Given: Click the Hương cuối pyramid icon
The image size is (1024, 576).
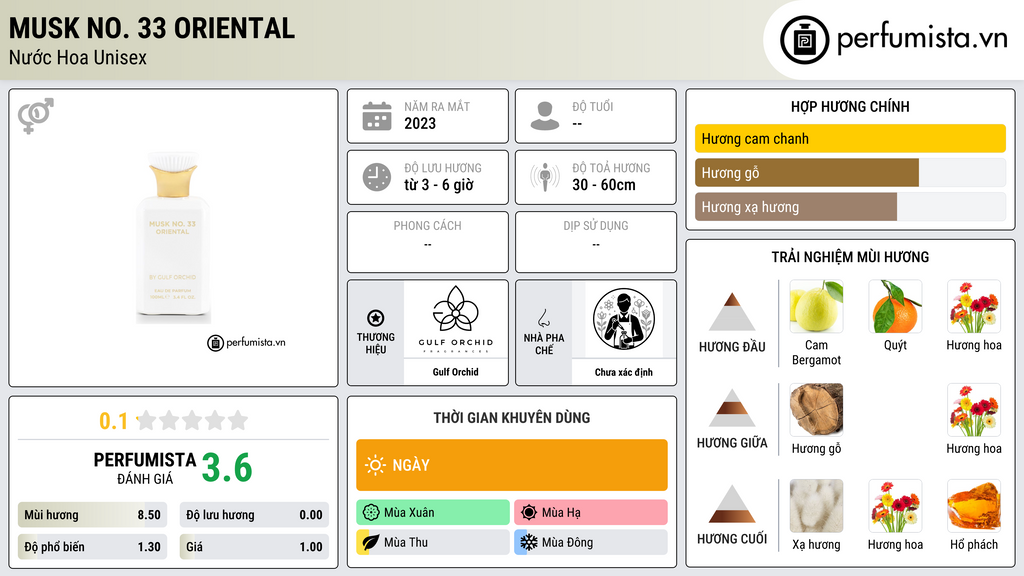Looking at the screenshot, I should [732, 504].
